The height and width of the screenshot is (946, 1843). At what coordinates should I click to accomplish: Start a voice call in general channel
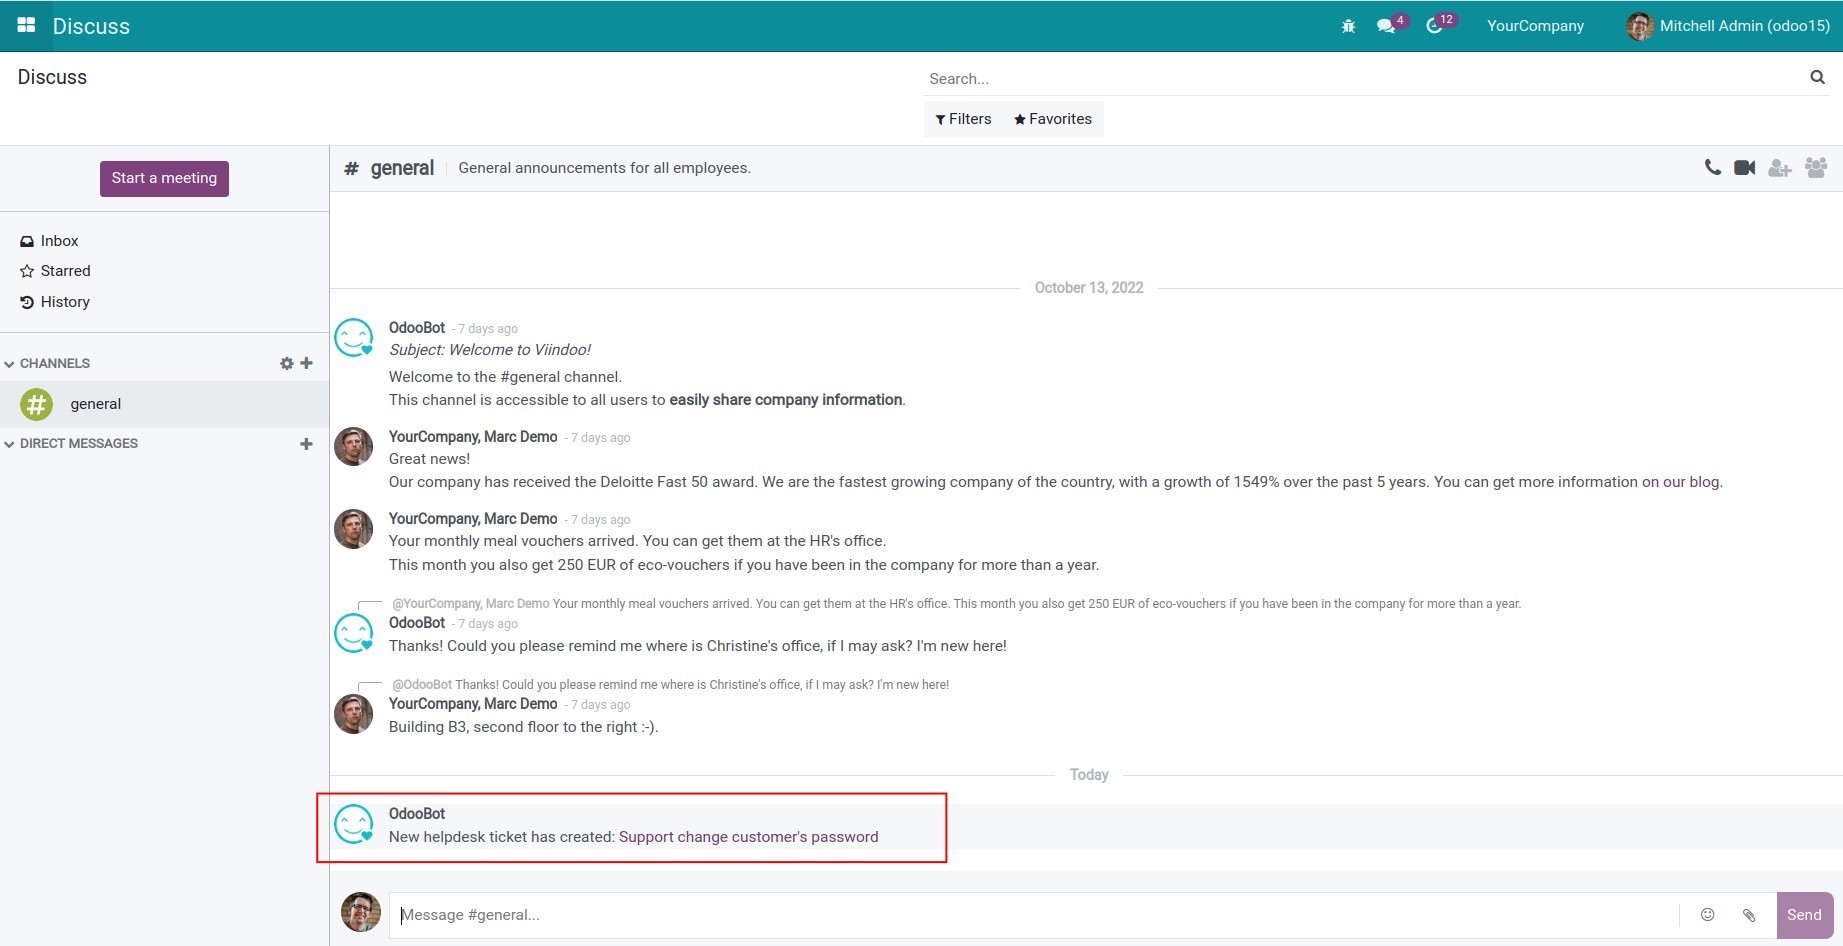pyautogui.click(x=1712, y=167)
